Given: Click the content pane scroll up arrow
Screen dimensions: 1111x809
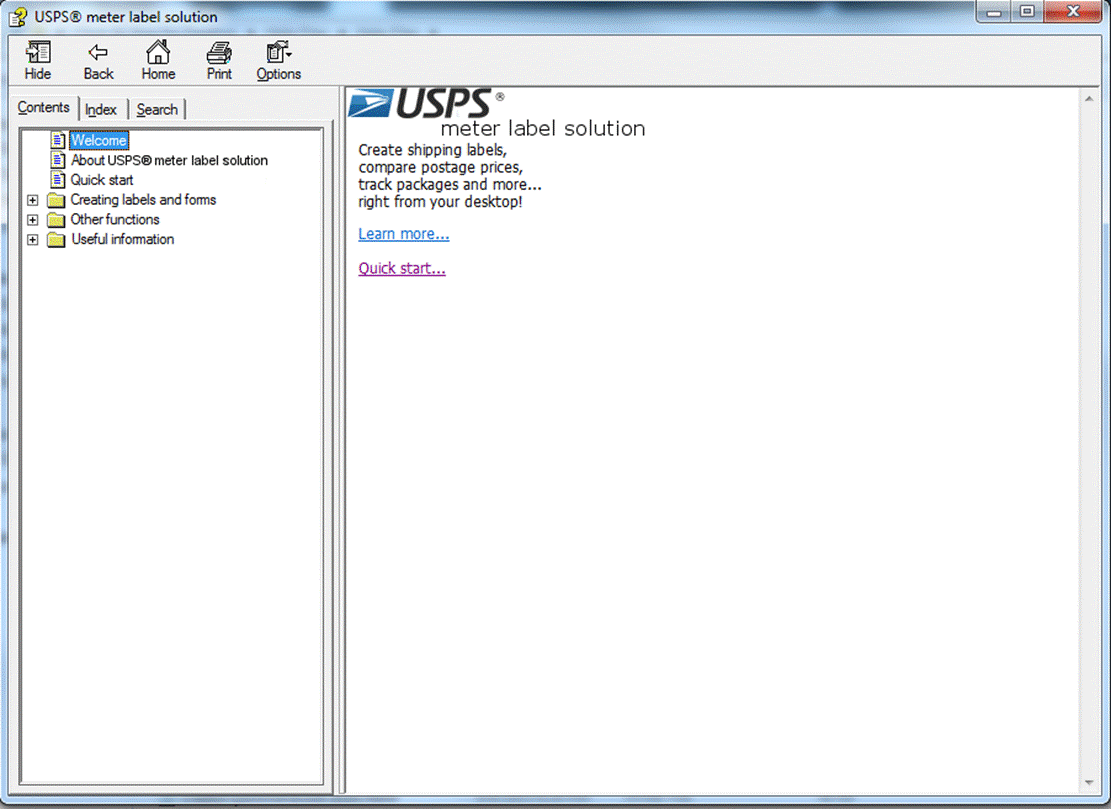Looking at the screenshot, I should [x=1089, y=99].
